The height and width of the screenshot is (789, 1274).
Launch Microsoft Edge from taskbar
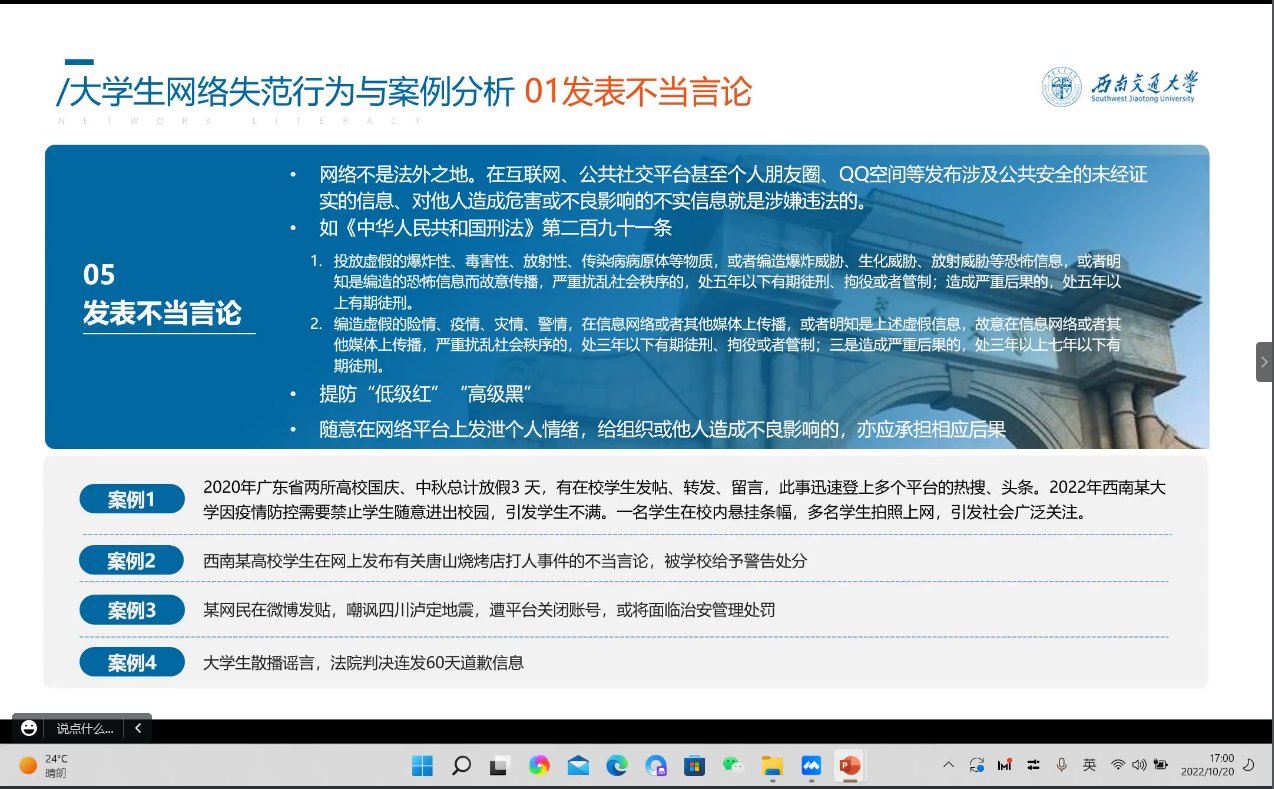[617, 766]
